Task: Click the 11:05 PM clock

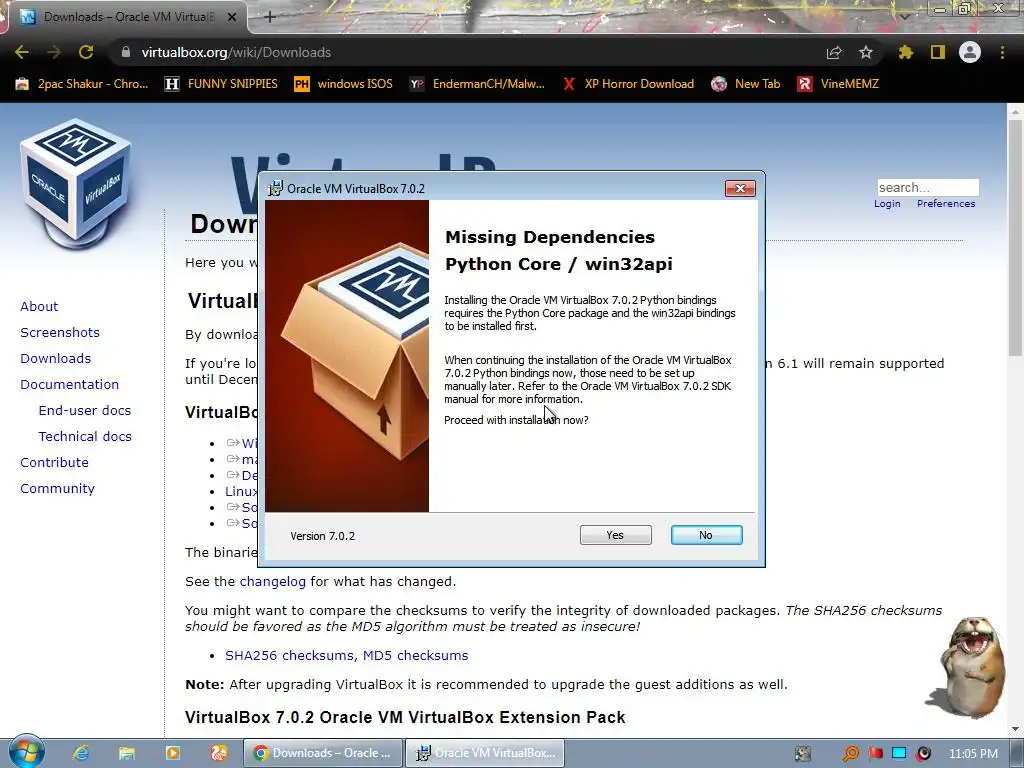Action: tap(973, 754)
